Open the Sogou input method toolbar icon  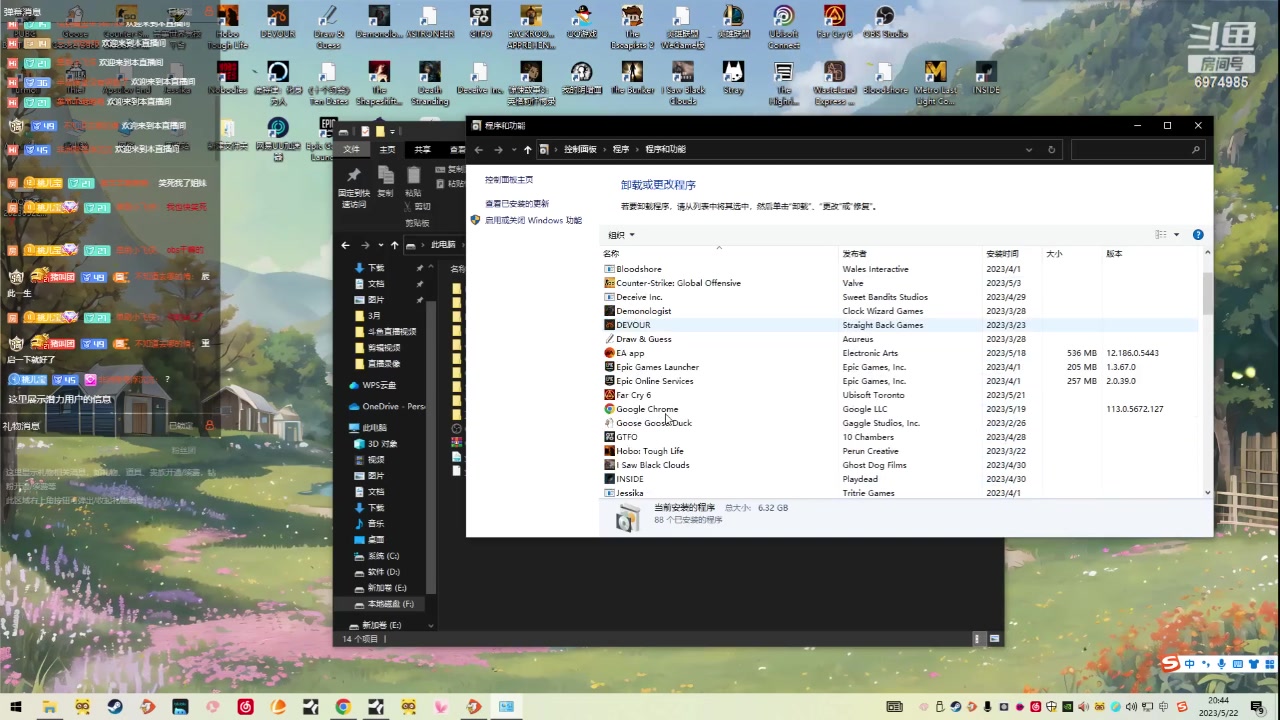tap(1169, 664)
